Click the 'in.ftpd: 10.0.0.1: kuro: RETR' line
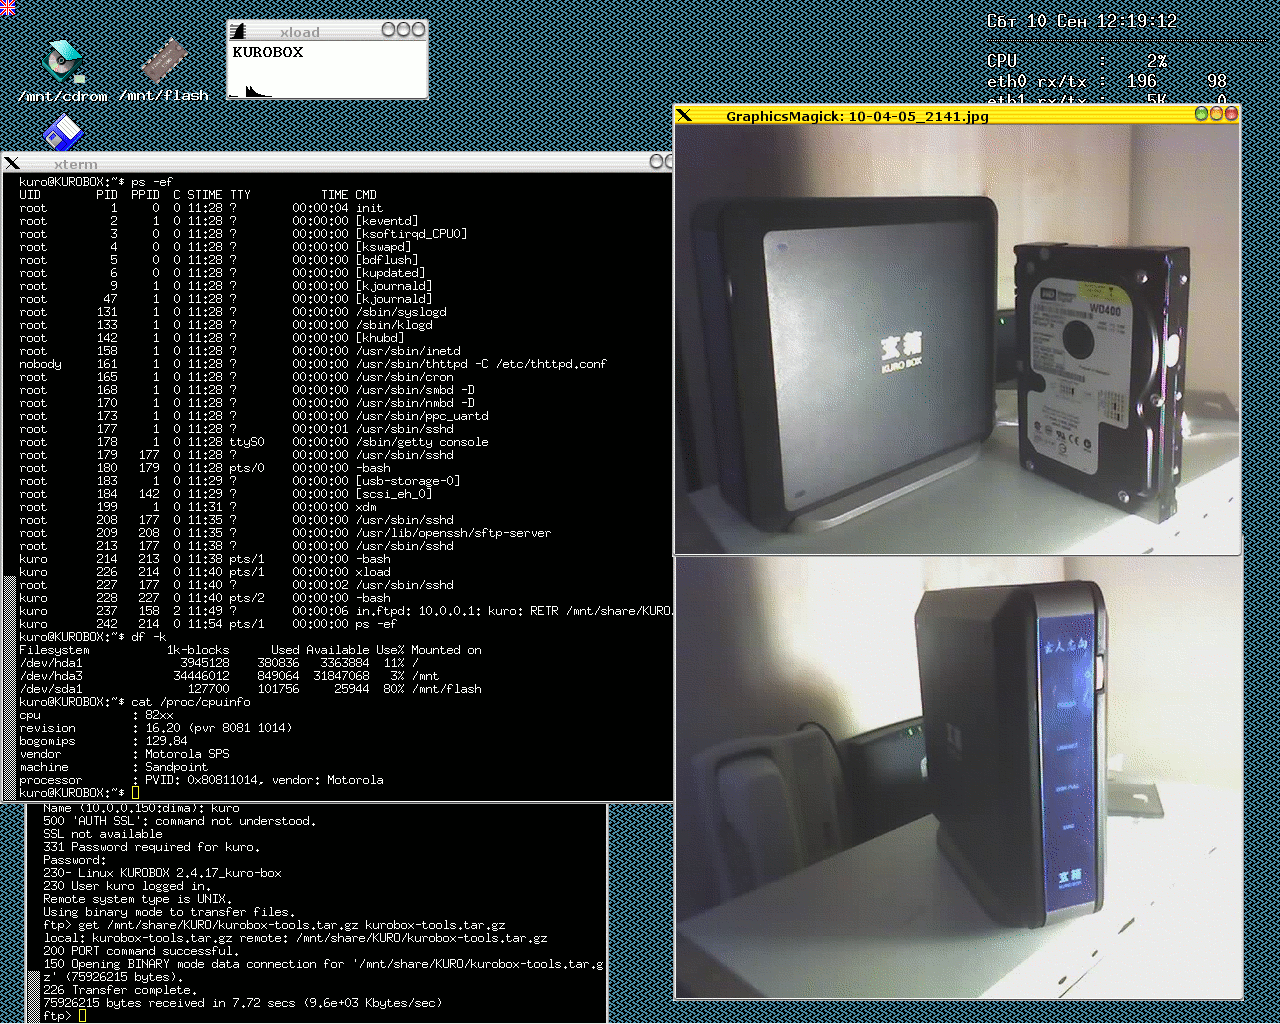 pos(345,611)
